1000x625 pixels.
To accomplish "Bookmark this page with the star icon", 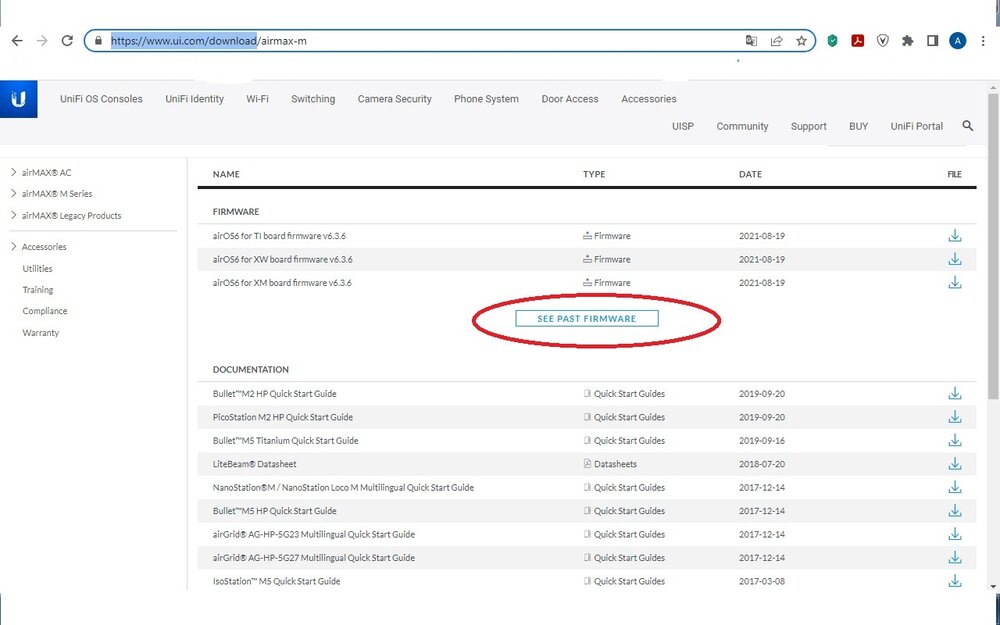I will coord(801,41).
